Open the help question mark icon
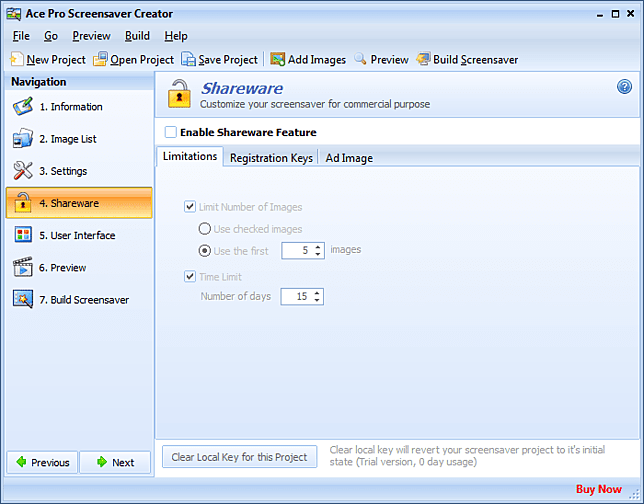644x504 pixels. [x=624, y=87]
